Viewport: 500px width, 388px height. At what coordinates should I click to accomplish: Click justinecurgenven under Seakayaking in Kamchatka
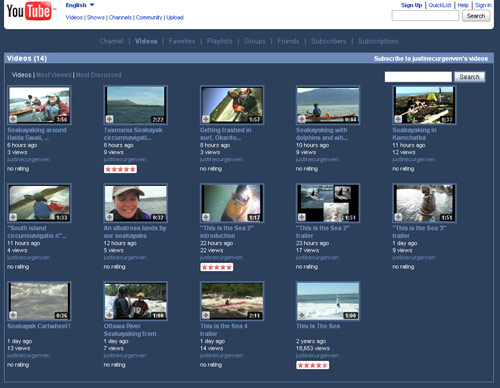tap(413, 160)
